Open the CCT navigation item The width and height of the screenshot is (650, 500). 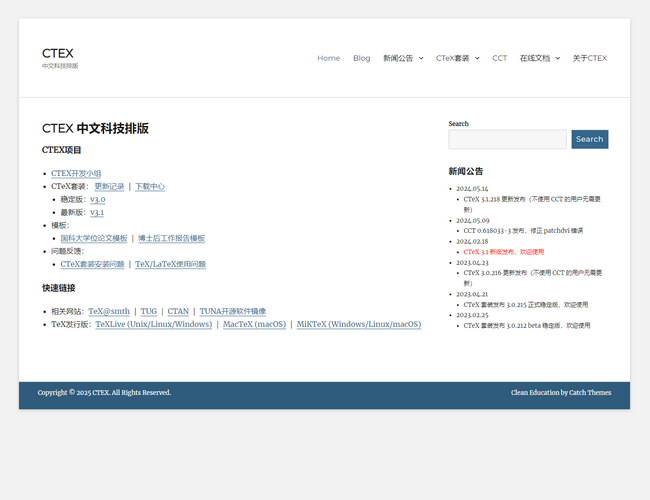click(x=499, y=58)
